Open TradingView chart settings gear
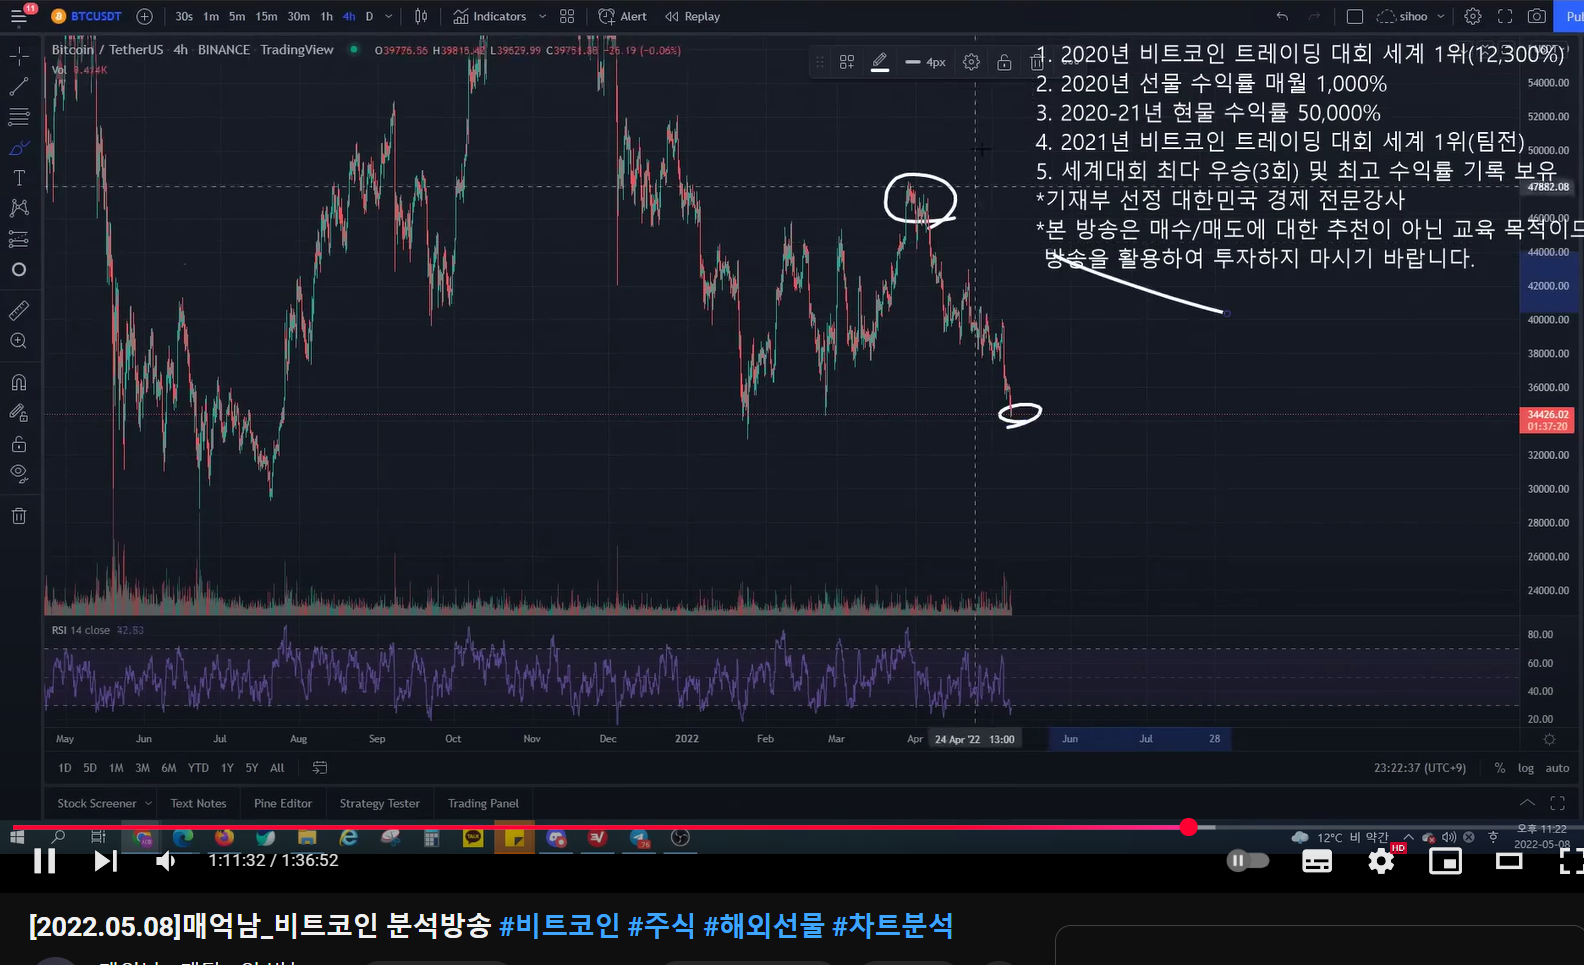This screenshot has width=1584, height=965. click(x=1473, y=16)
